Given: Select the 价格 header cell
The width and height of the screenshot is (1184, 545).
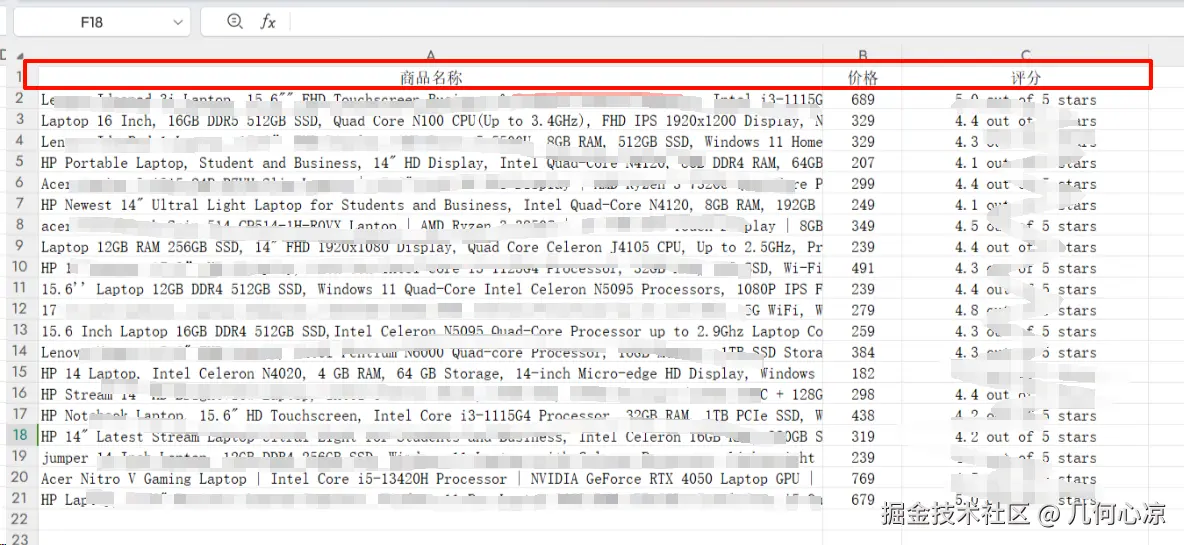Looking at the screenshot, I should pos(862,78).
